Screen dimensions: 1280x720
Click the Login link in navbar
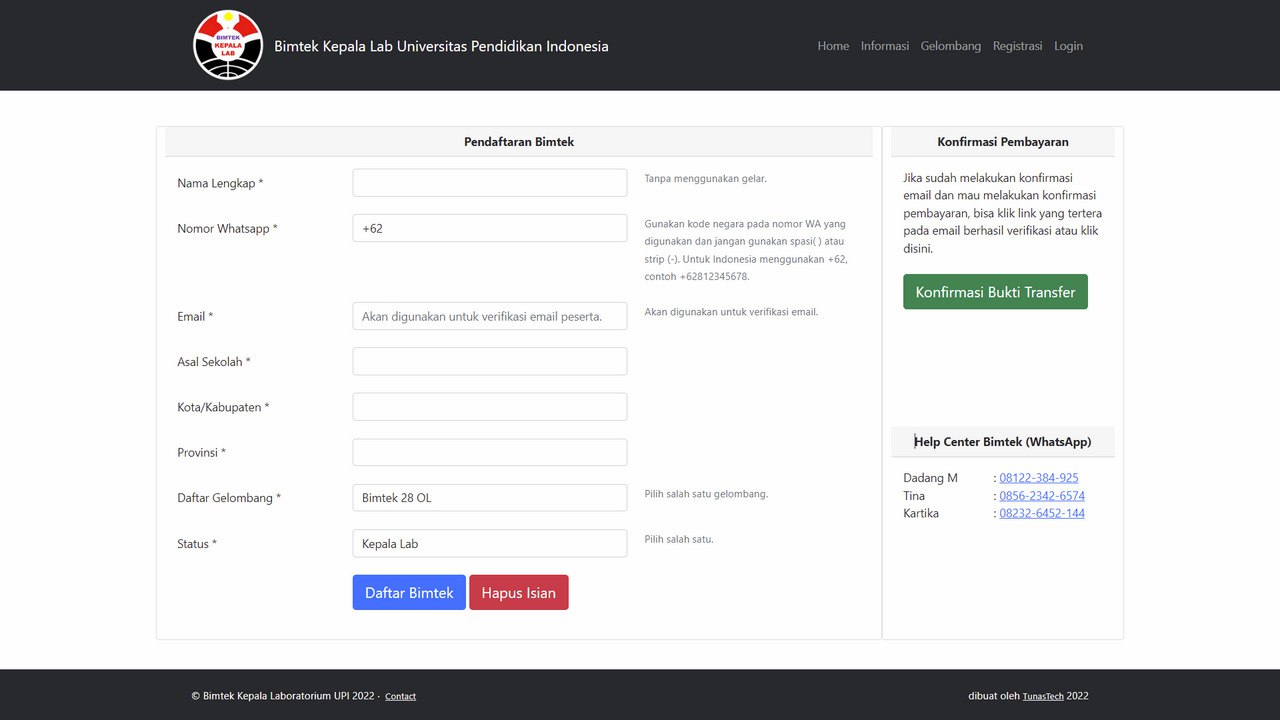pyautogui.click(x=1068, y=46)
